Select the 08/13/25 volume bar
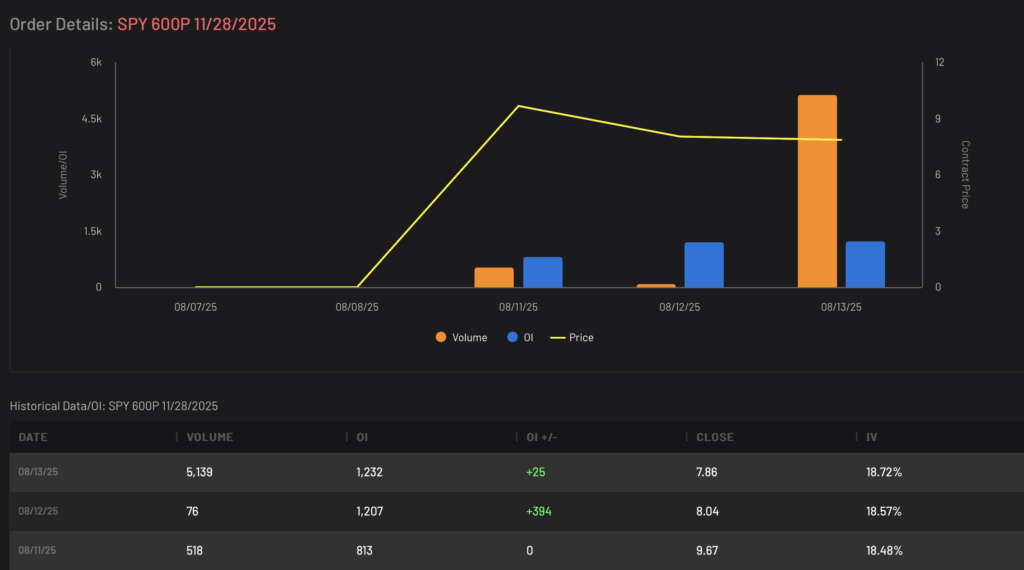The height and width of the screenshot is (570, 1024). pyautogui.click(x=817, y=191)
